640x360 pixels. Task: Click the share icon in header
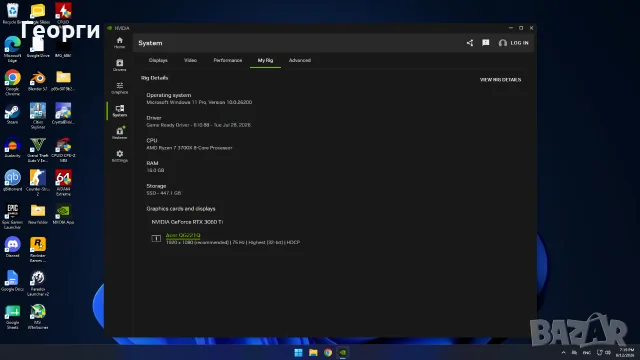coord(470,43)
